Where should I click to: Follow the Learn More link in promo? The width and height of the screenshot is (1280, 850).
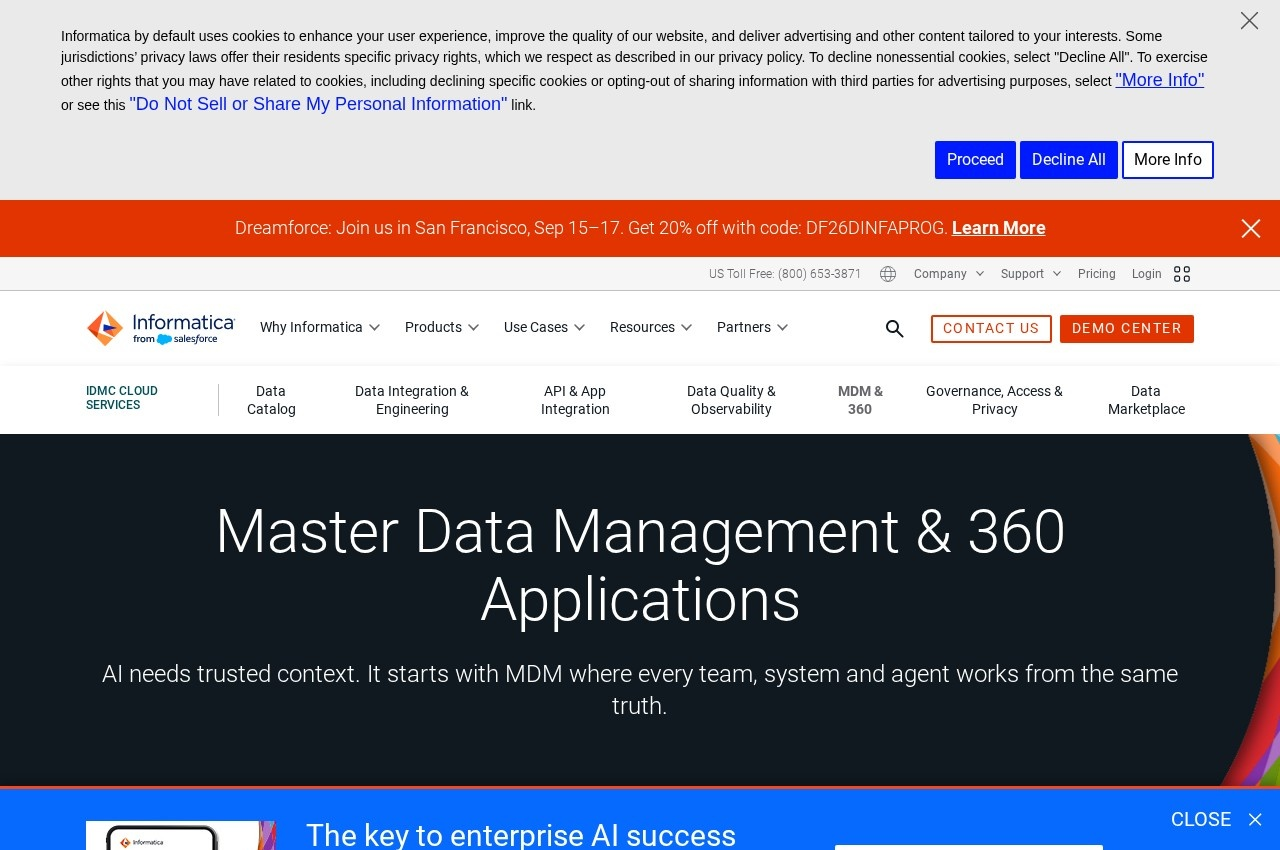click(998, 228)
